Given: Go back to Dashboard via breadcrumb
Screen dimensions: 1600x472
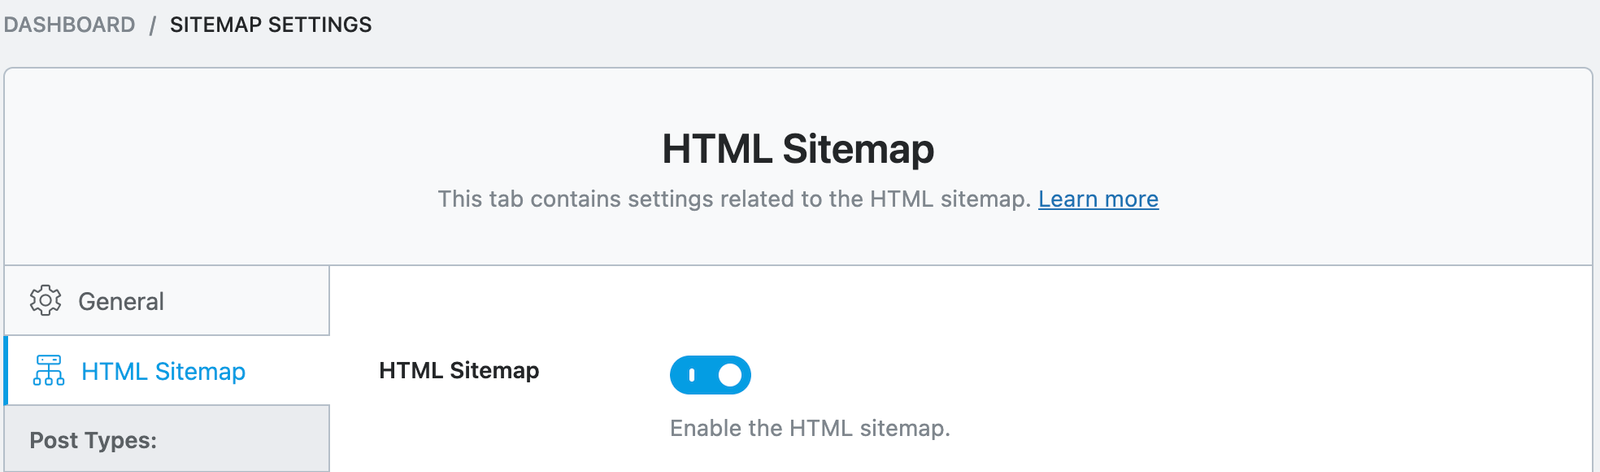Looking at the screenshot, I should click(x=69, y=25).
